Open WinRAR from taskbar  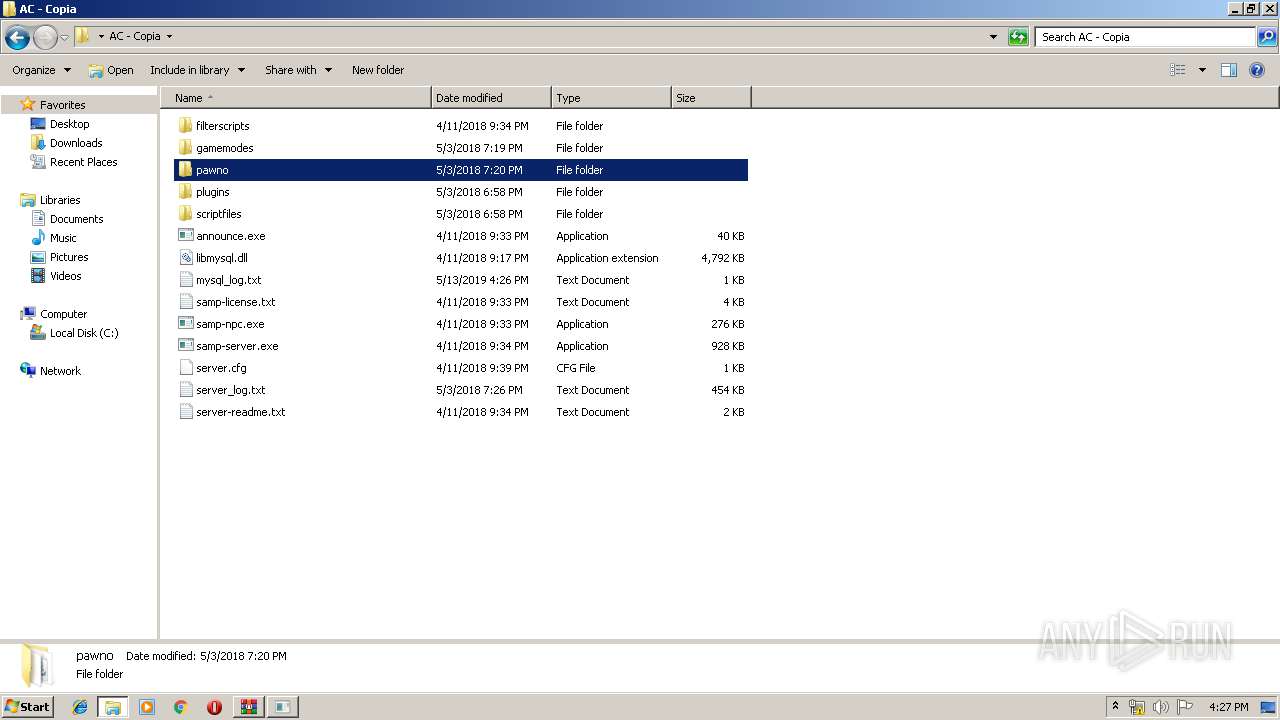[x=248, y=707]
